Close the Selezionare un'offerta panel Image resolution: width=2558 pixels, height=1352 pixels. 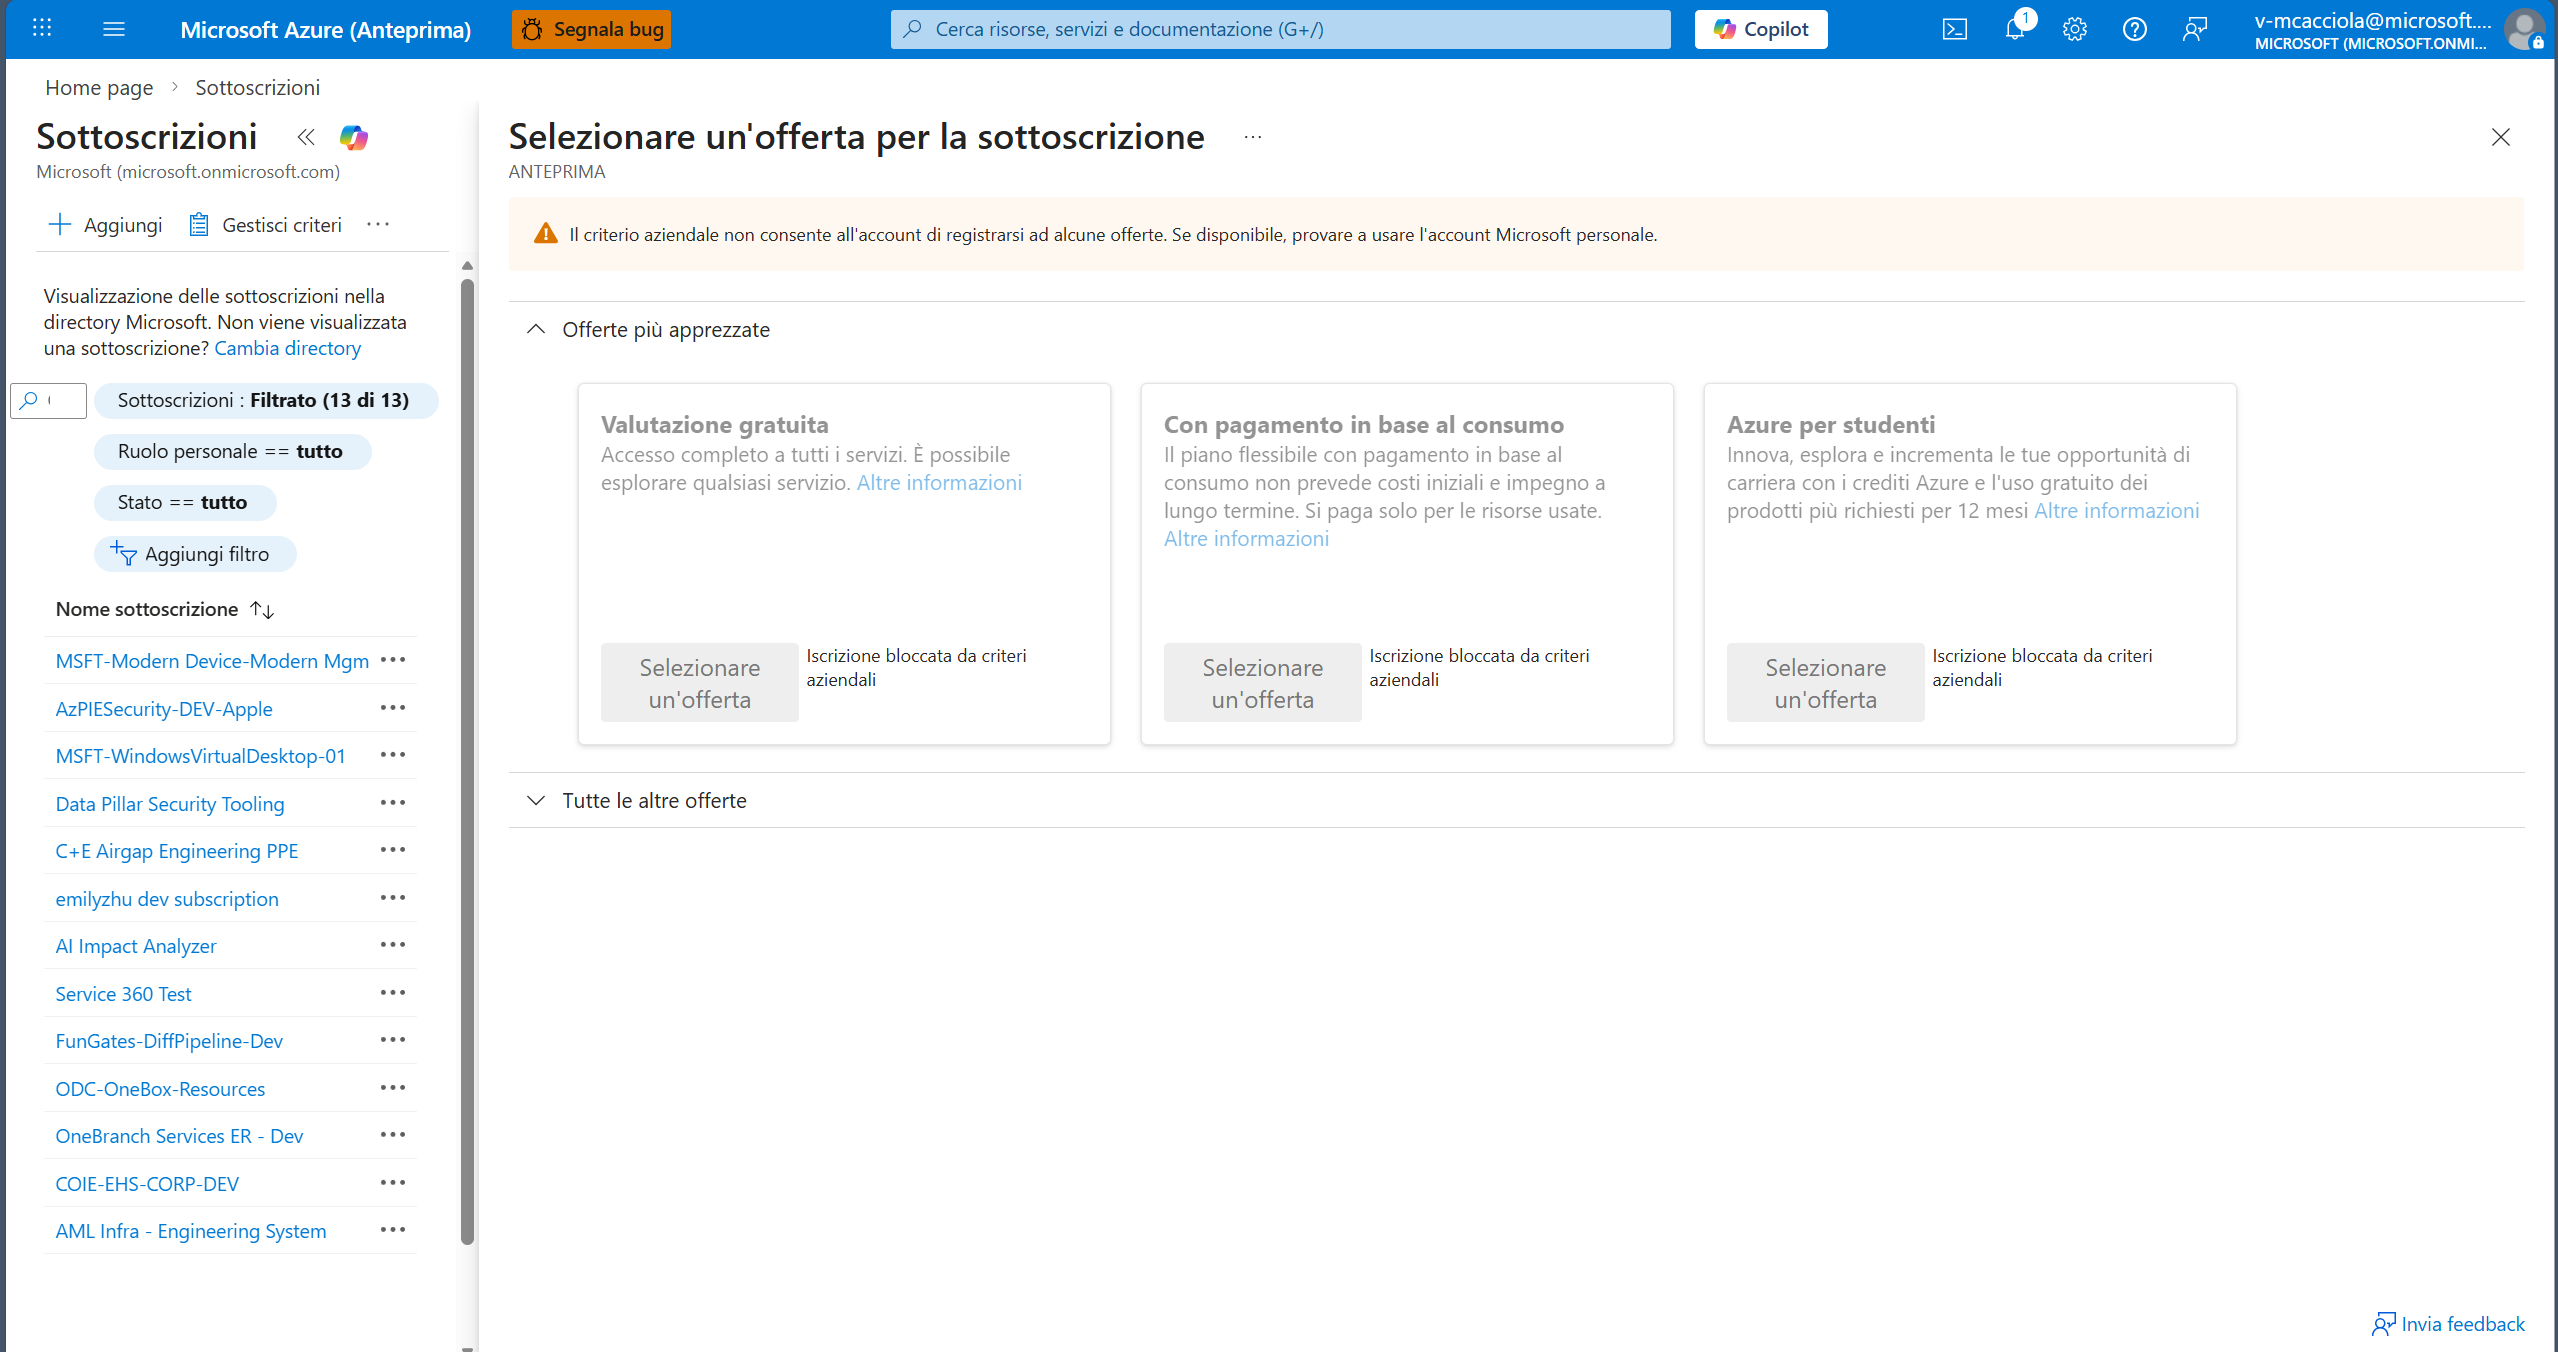click(x=2500, y=137)
